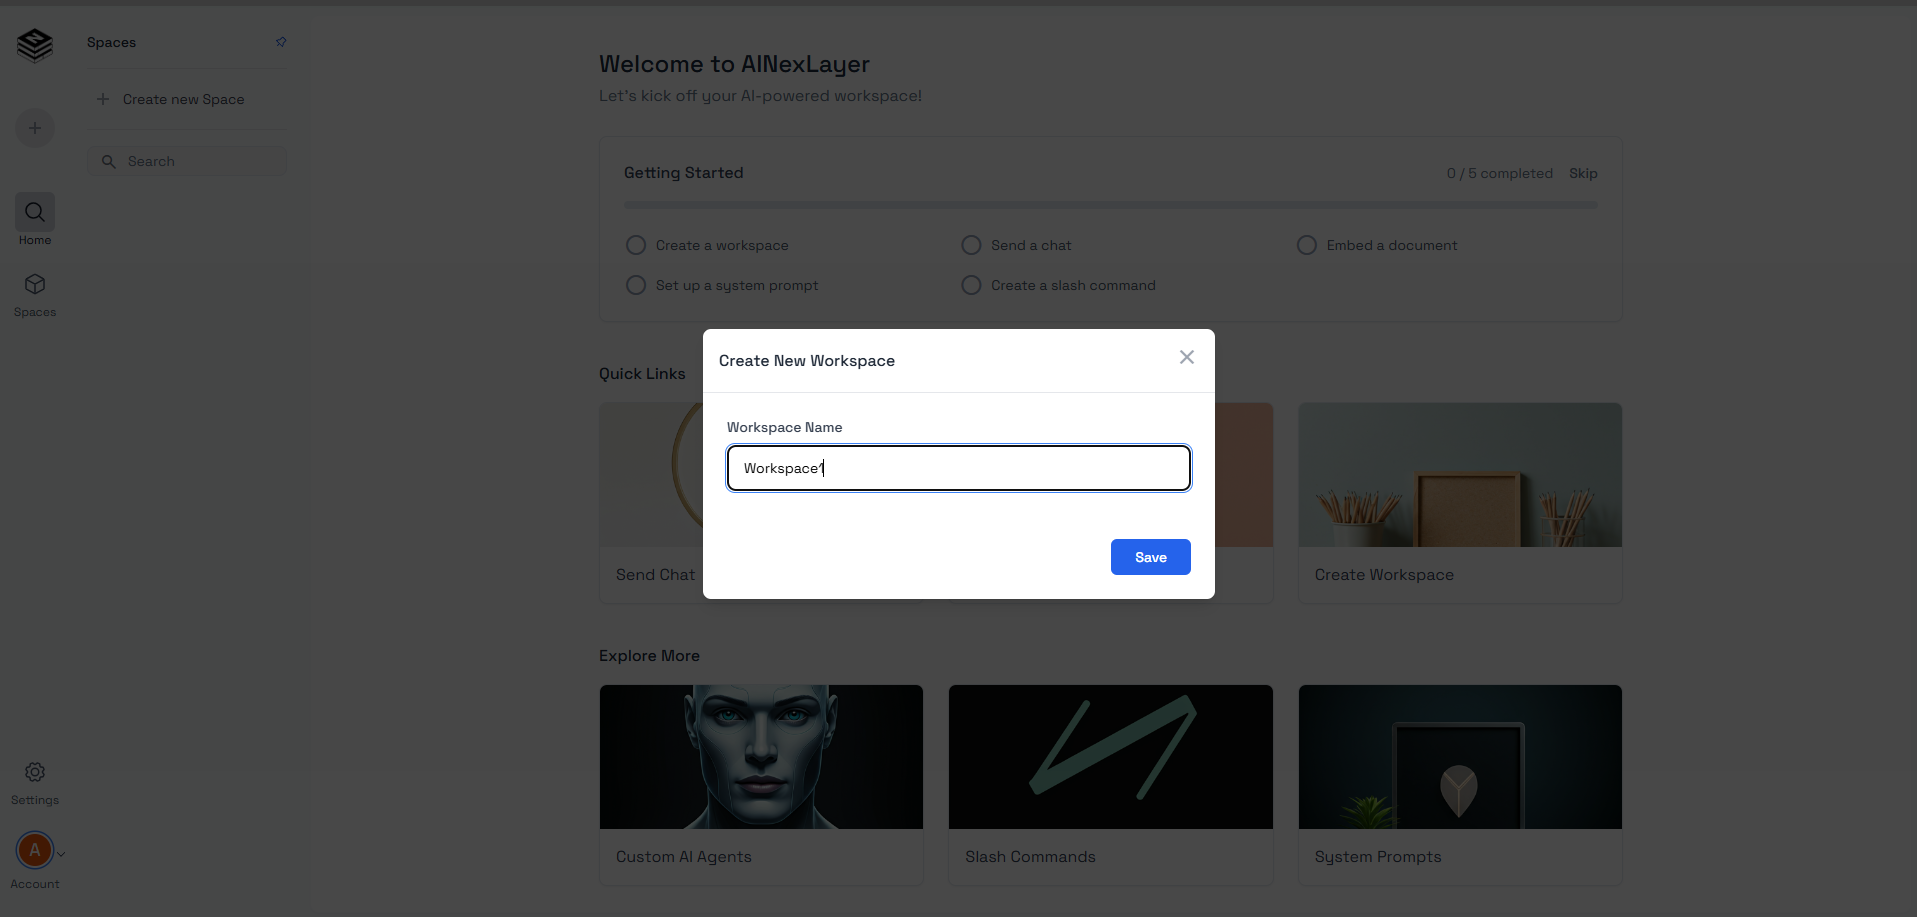This screenshot has width=1917, height=917.
Task: Open the Slash Commands card
Action: pyautogui.click(x=1110, y=784)
